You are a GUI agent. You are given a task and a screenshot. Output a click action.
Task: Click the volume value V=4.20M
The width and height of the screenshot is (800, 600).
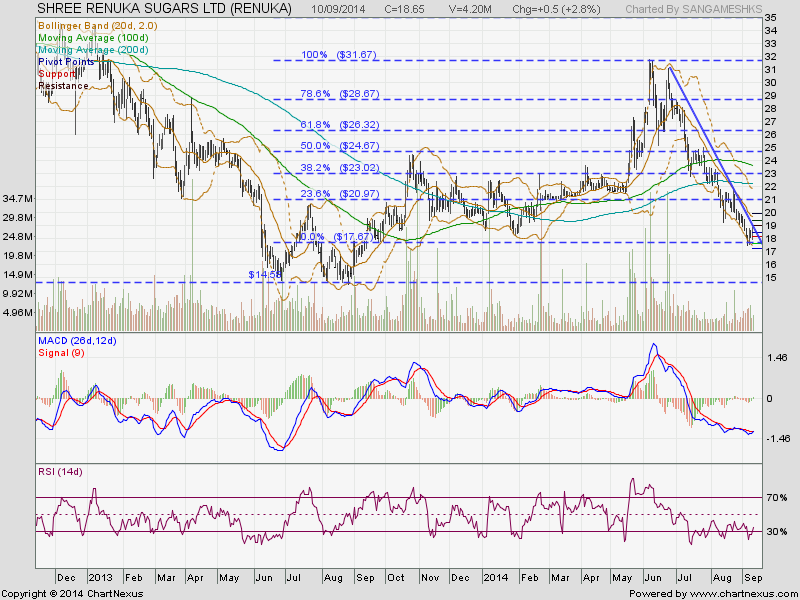click(470, 9)
